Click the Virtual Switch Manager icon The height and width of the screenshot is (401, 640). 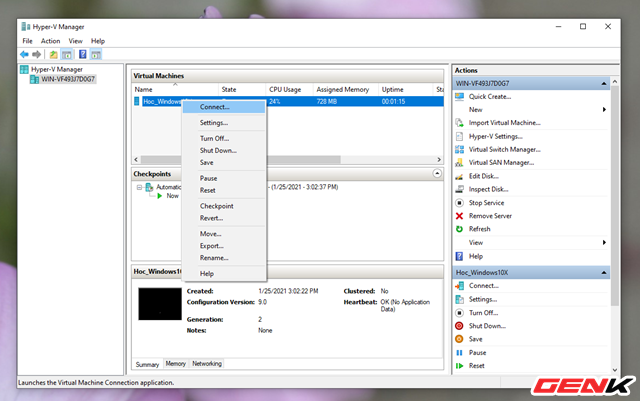(x=460, y=149)
